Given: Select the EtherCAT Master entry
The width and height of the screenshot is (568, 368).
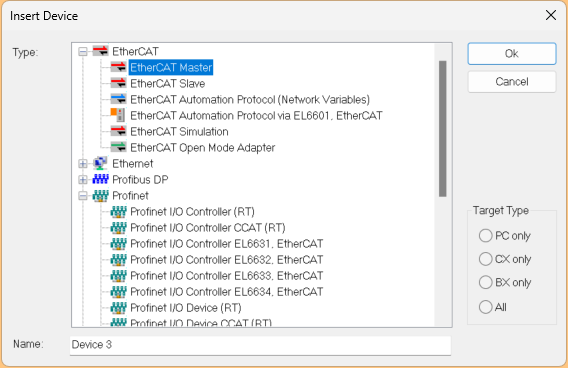Looking at the screenshot, I should coord(171,67).
